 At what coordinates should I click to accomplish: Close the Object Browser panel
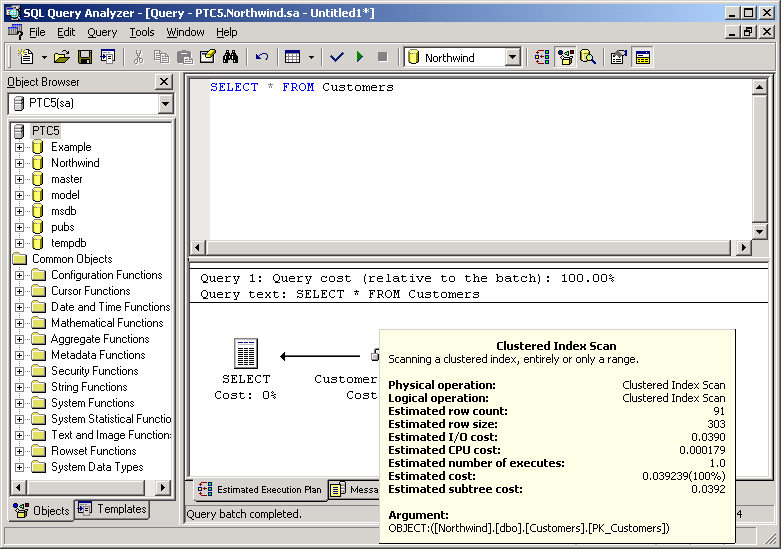164,82
